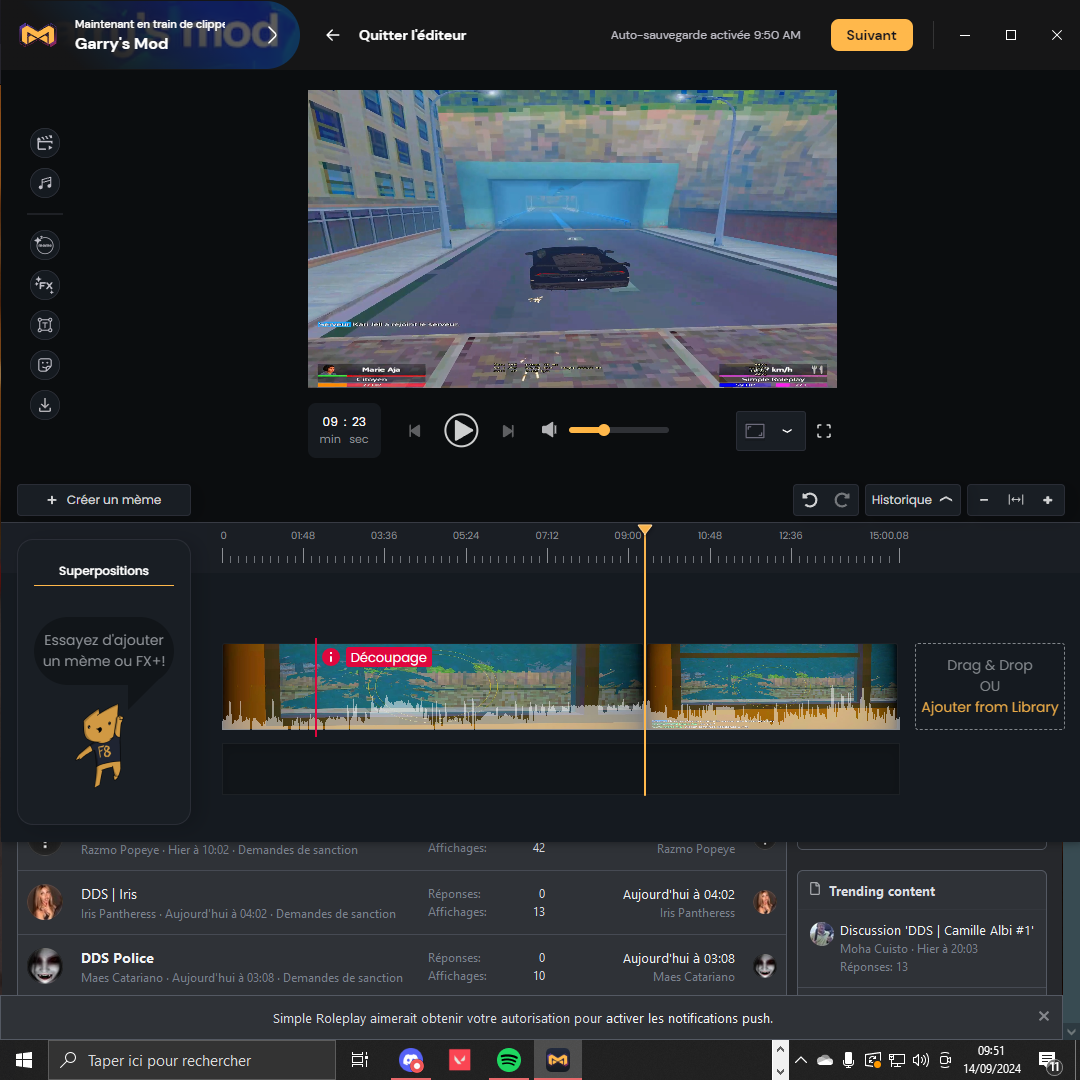Click the Medal logo at top left

coord(38,34)
